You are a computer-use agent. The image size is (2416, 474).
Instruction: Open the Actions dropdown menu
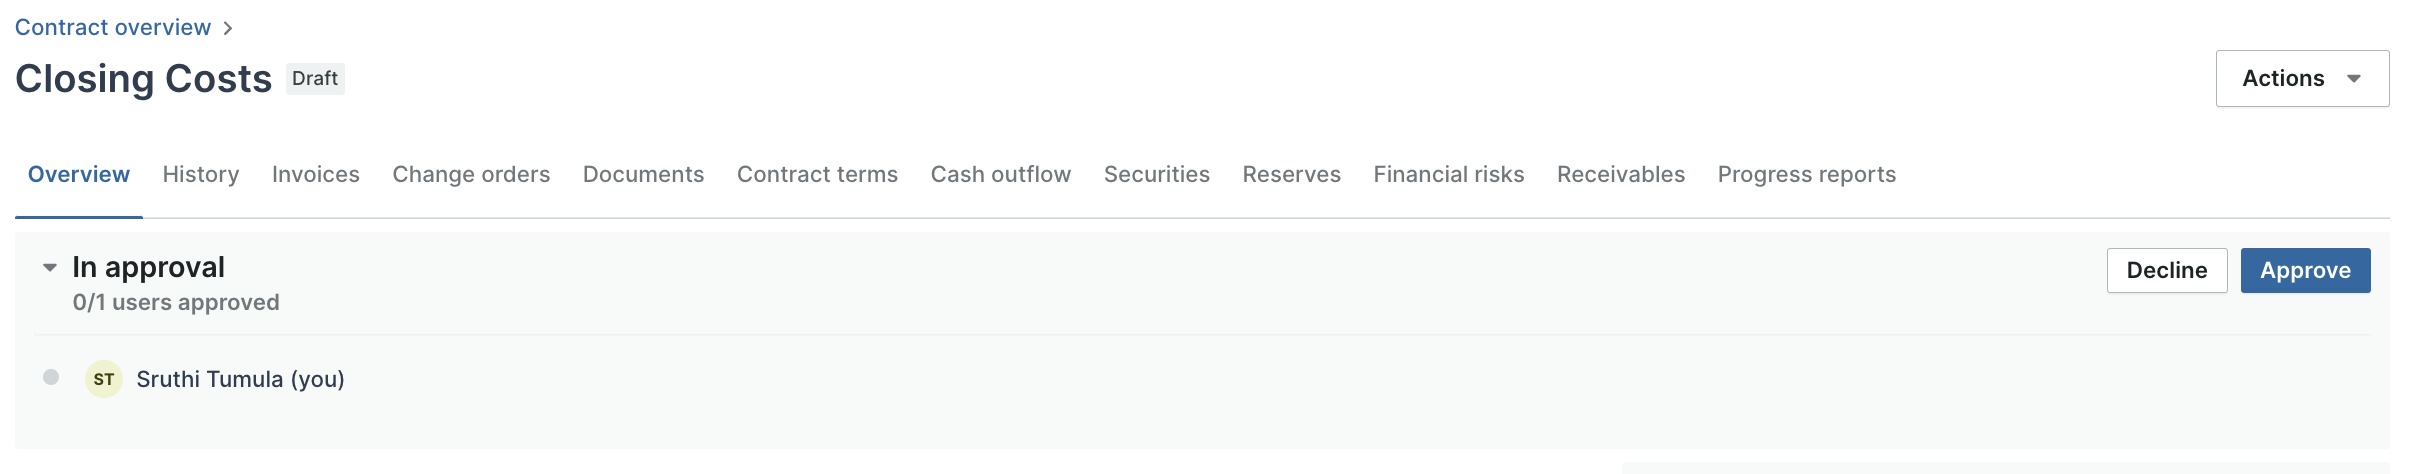click(2302, 78)
